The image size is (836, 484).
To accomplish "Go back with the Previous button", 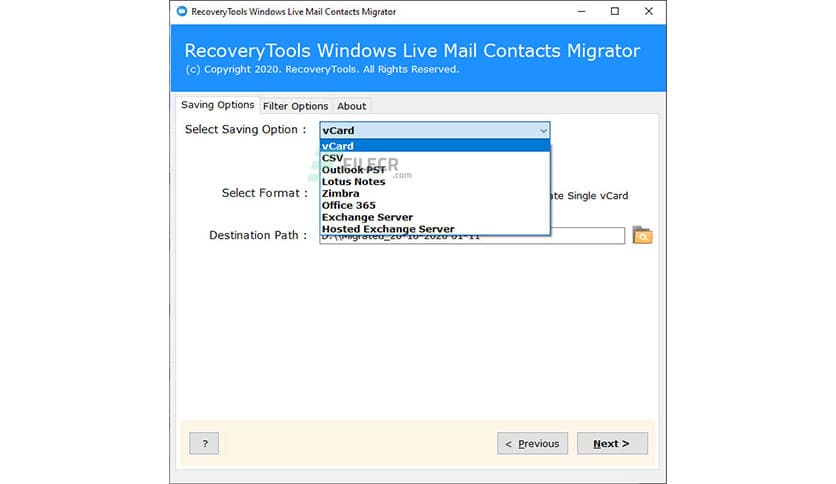I will point(533,443).
